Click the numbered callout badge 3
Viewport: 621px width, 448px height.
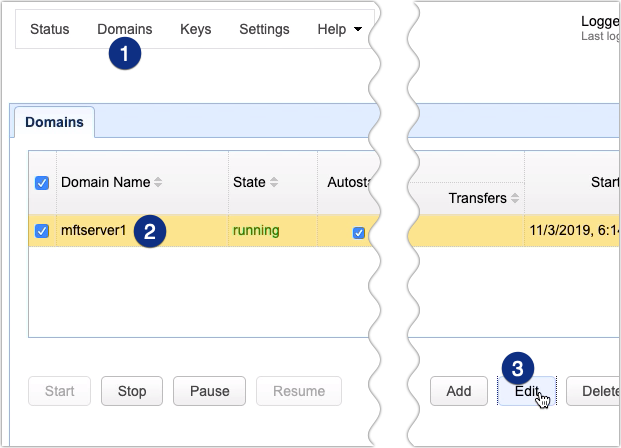coord(517,368)
